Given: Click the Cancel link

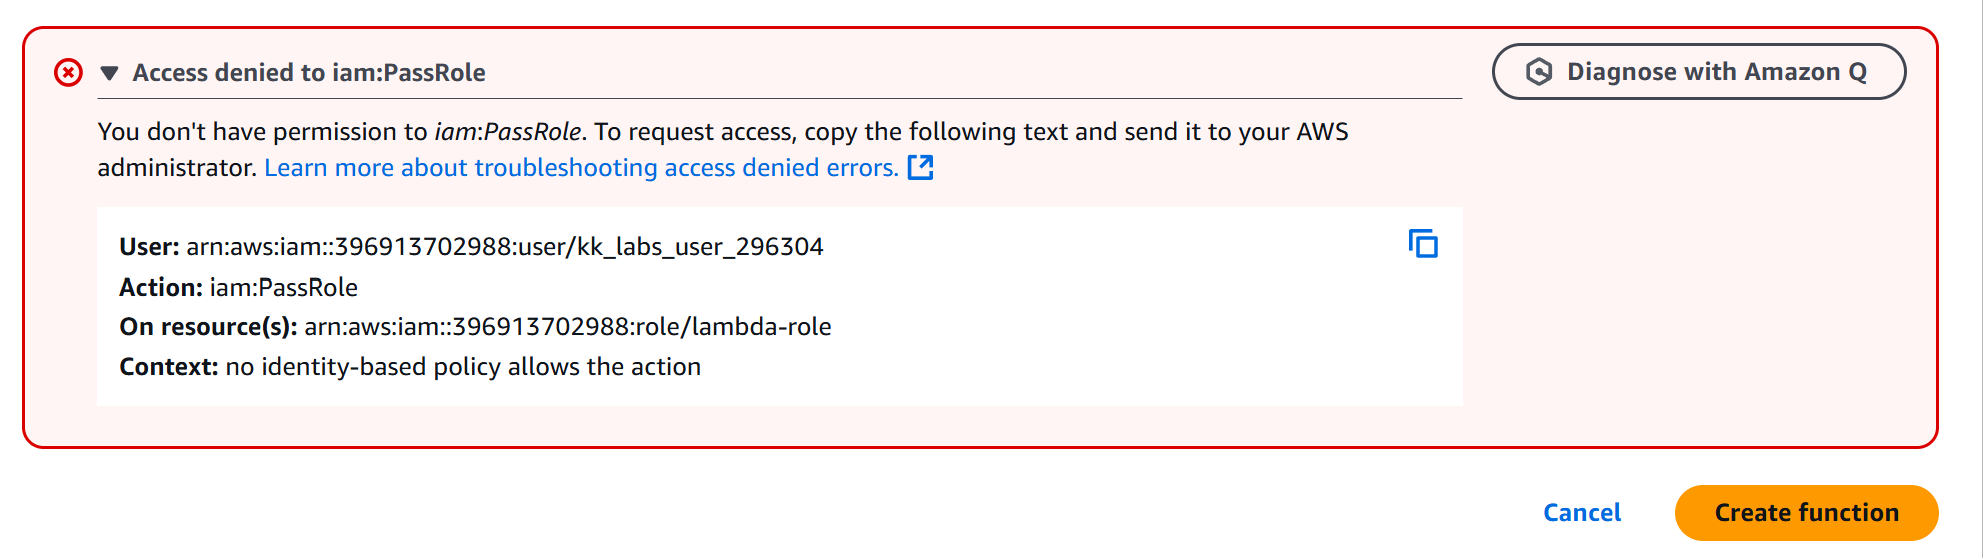Looking at the screenshot, I should [x=1582, y=513].
